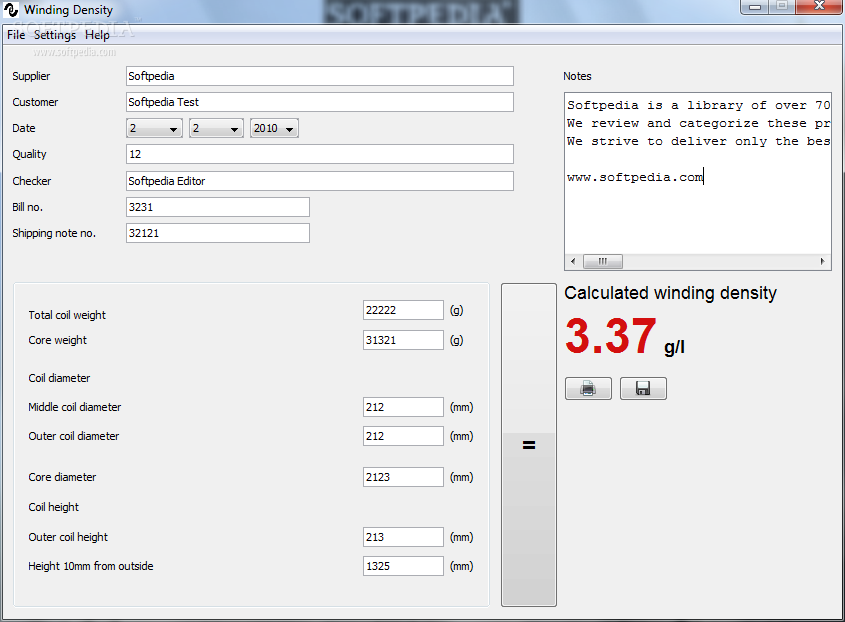The width and height of the screenshot is (845, 622).
Task: Click the 'Calculated winding density' heading
Action: [670, 293]
